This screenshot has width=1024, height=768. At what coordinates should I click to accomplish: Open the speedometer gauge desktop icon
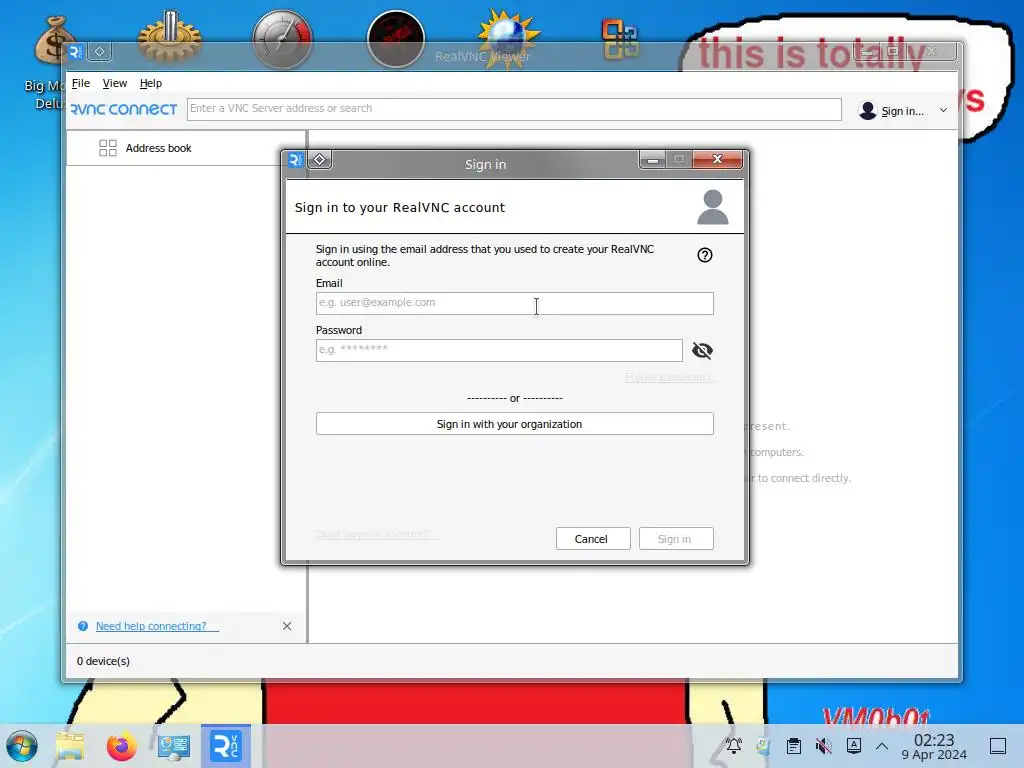point(282,39)
